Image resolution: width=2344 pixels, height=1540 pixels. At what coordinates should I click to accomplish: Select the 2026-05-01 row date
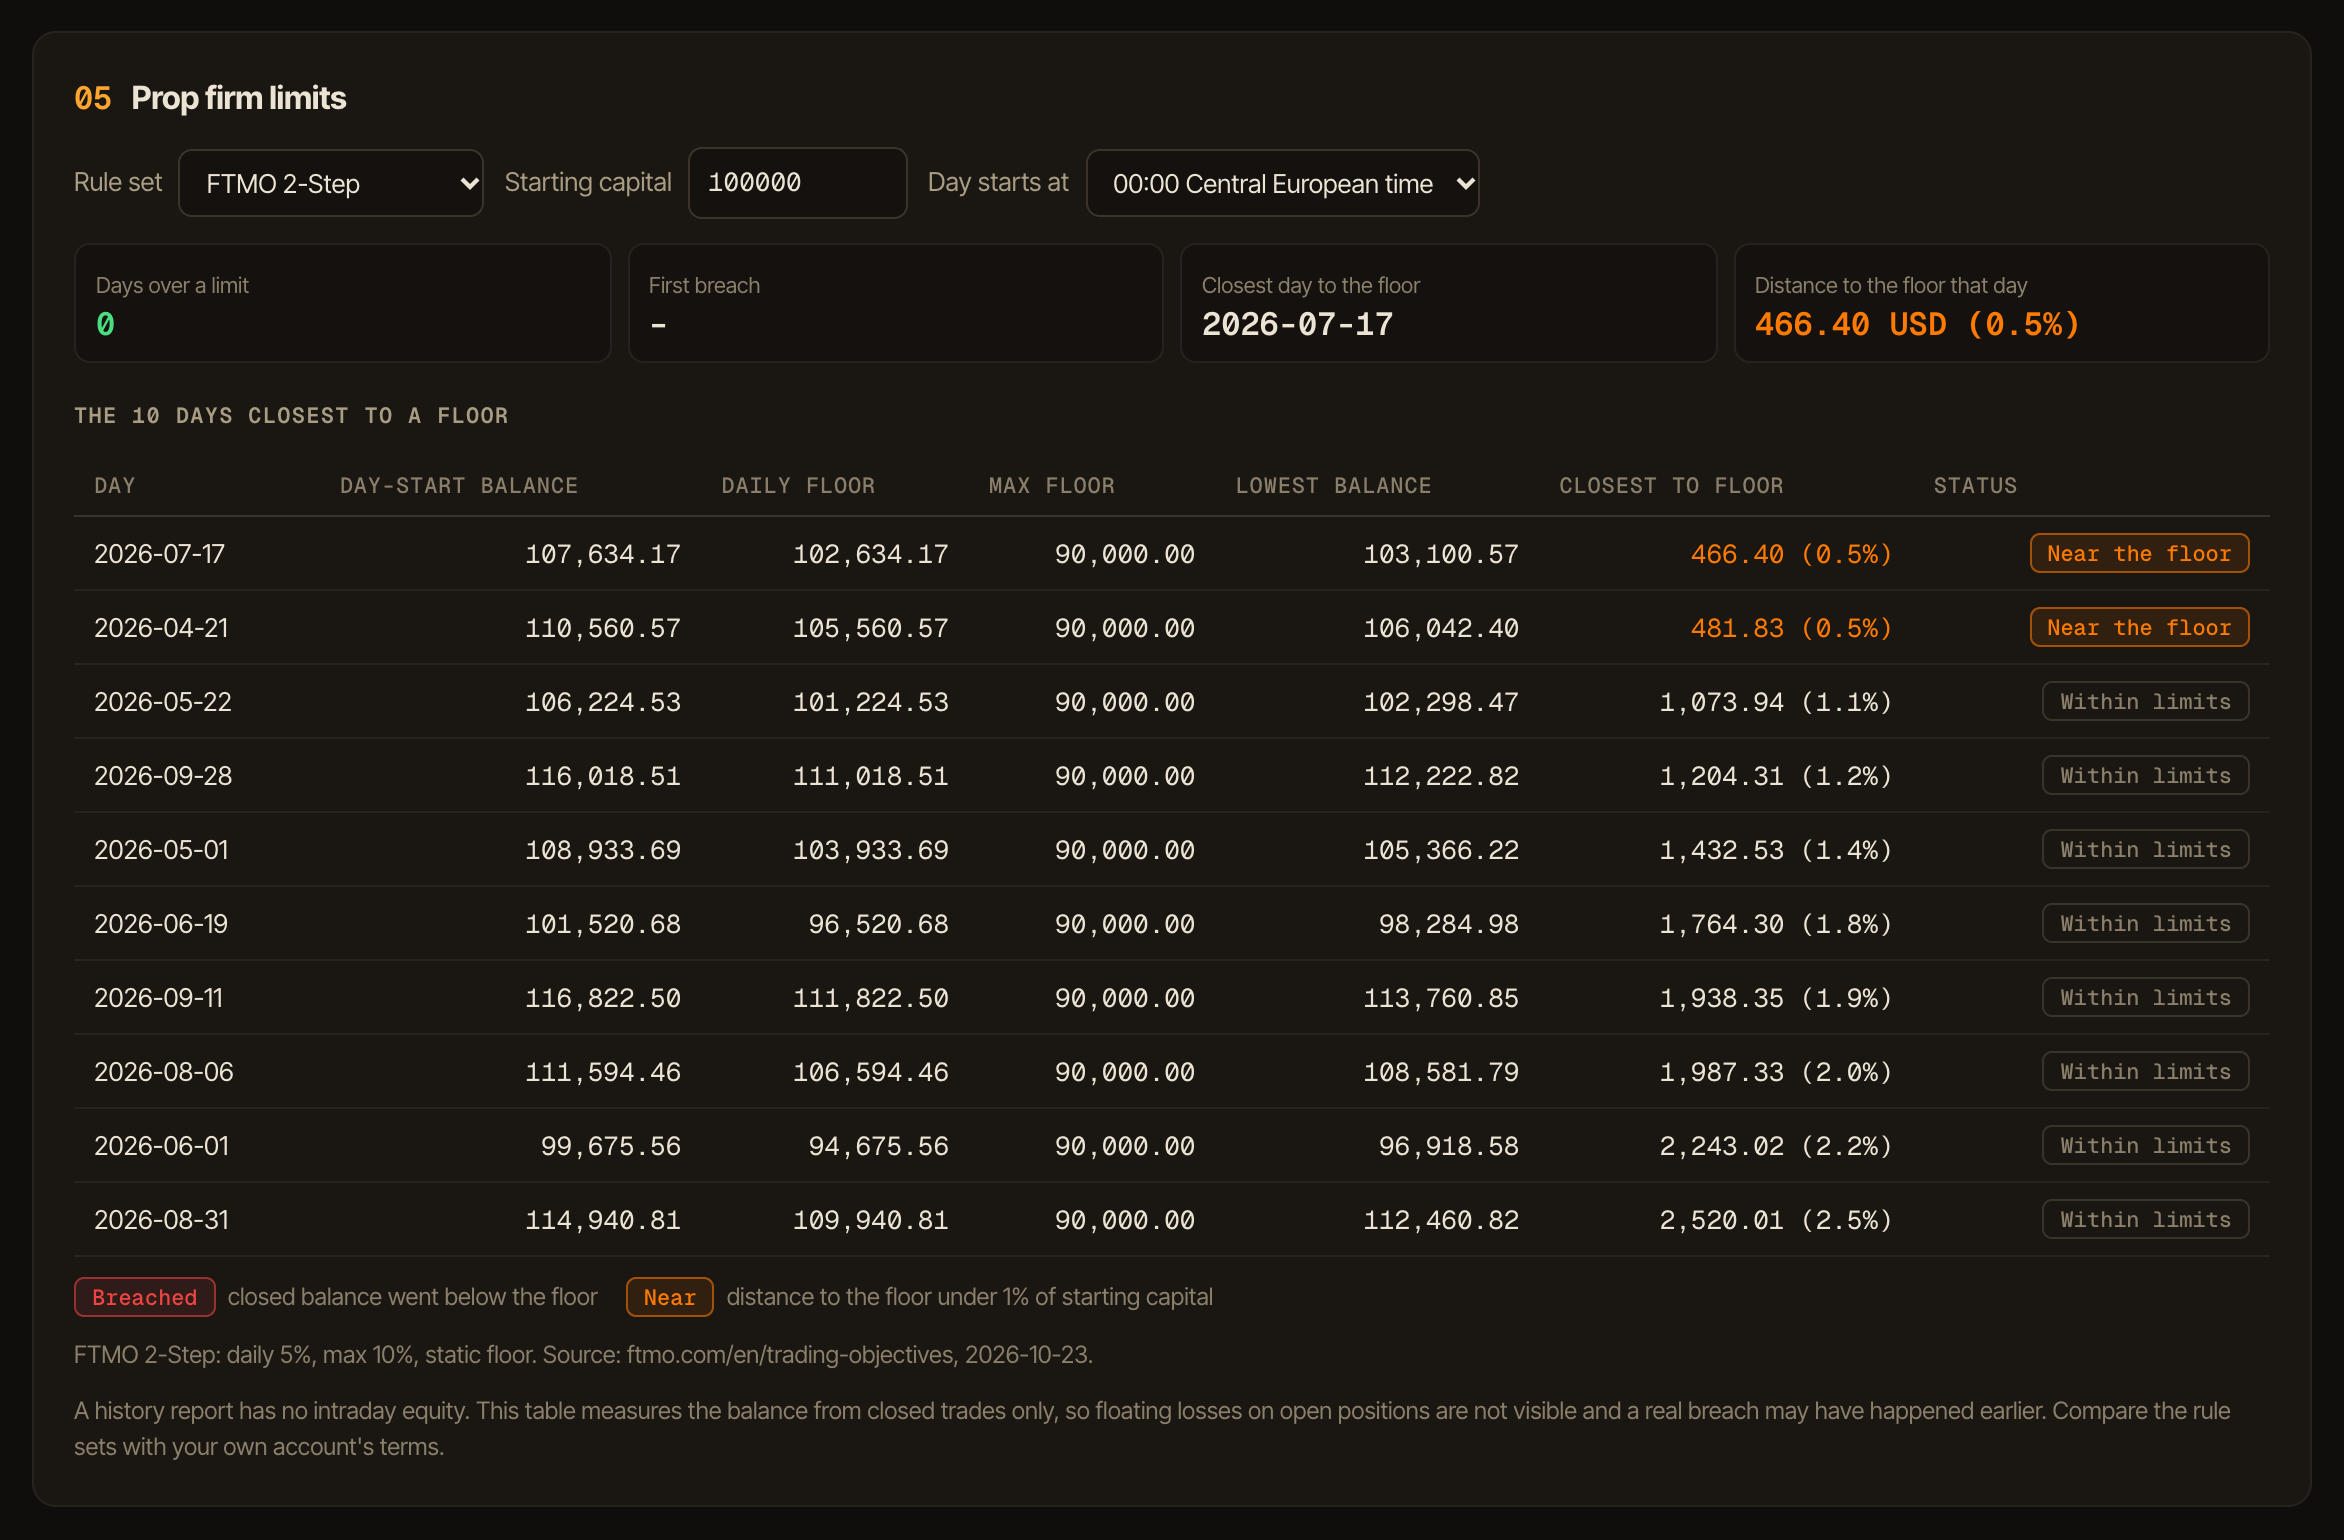pyautogui.click(x=161, y=850)
